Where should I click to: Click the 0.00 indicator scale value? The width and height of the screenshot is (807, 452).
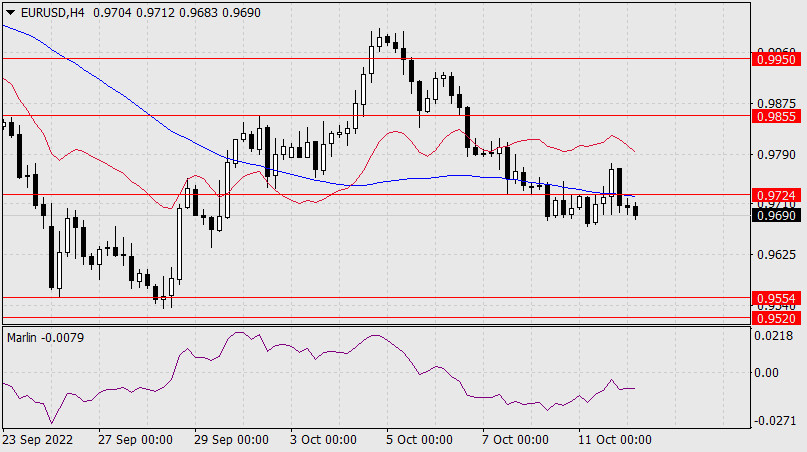[x=766, y=372]
